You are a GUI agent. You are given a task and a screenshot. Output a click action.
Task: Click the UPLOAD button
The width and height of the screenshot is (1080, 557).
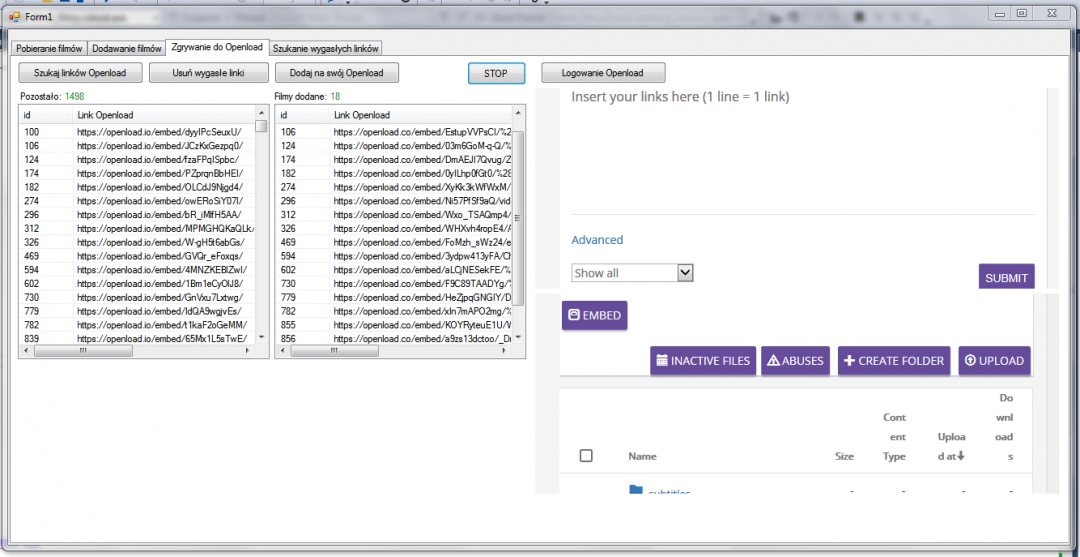pos(994,361)
